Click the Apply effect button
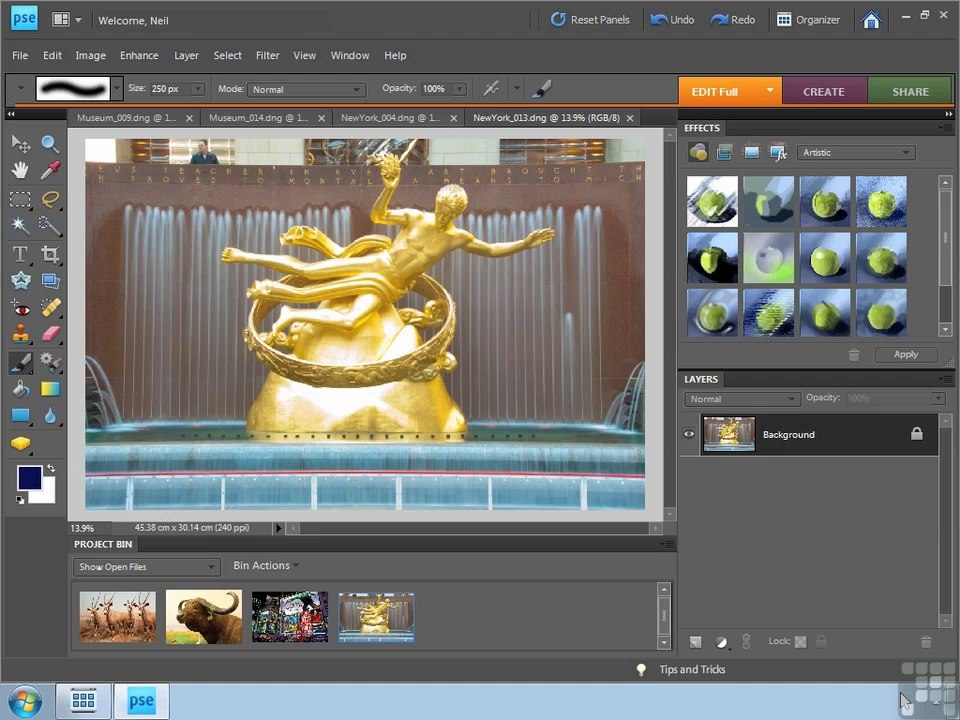The width and height of the screenshot is (960, 720). [x=906, y=354]
